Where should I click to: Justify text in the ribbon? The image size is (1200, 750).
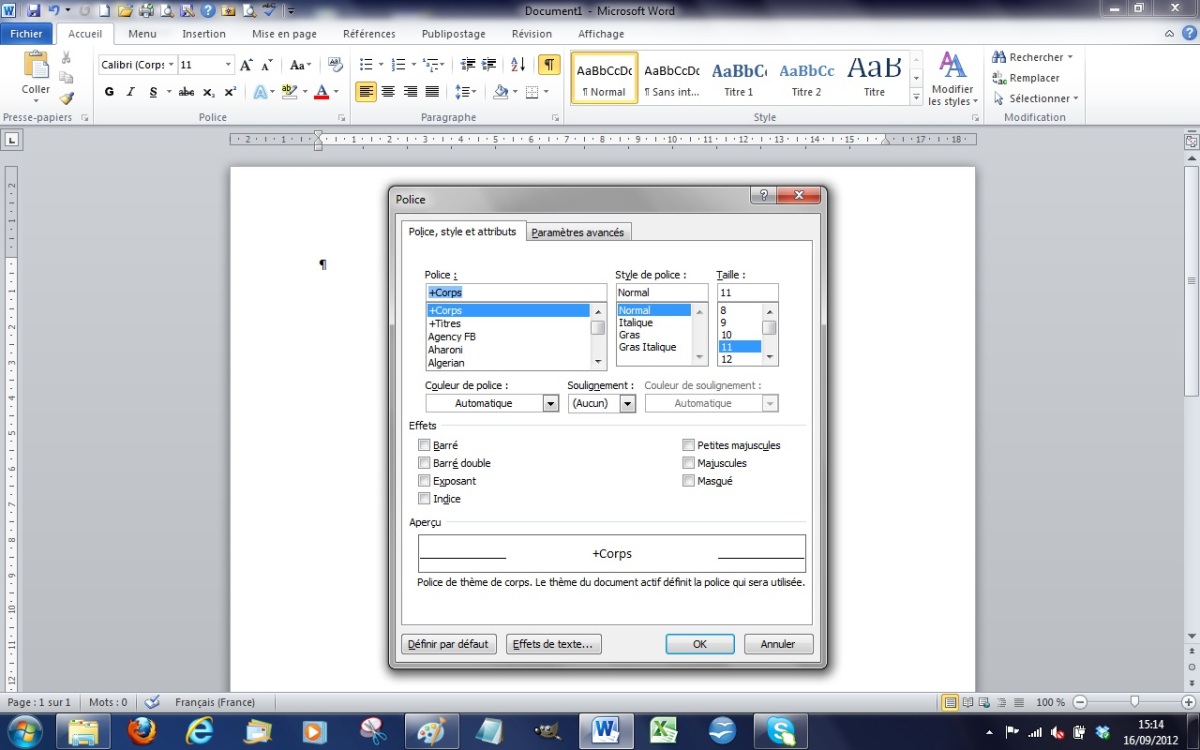(x=432, y=92)
